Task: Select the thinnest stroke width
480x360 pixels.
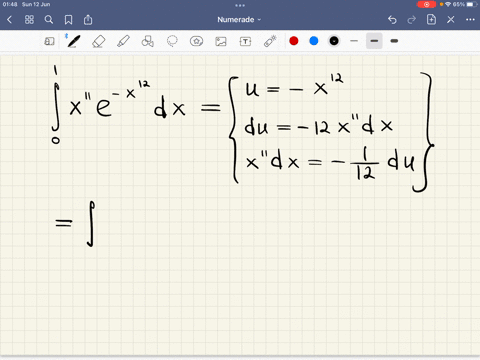Action: pyautogui.click(x=354, y=41)
